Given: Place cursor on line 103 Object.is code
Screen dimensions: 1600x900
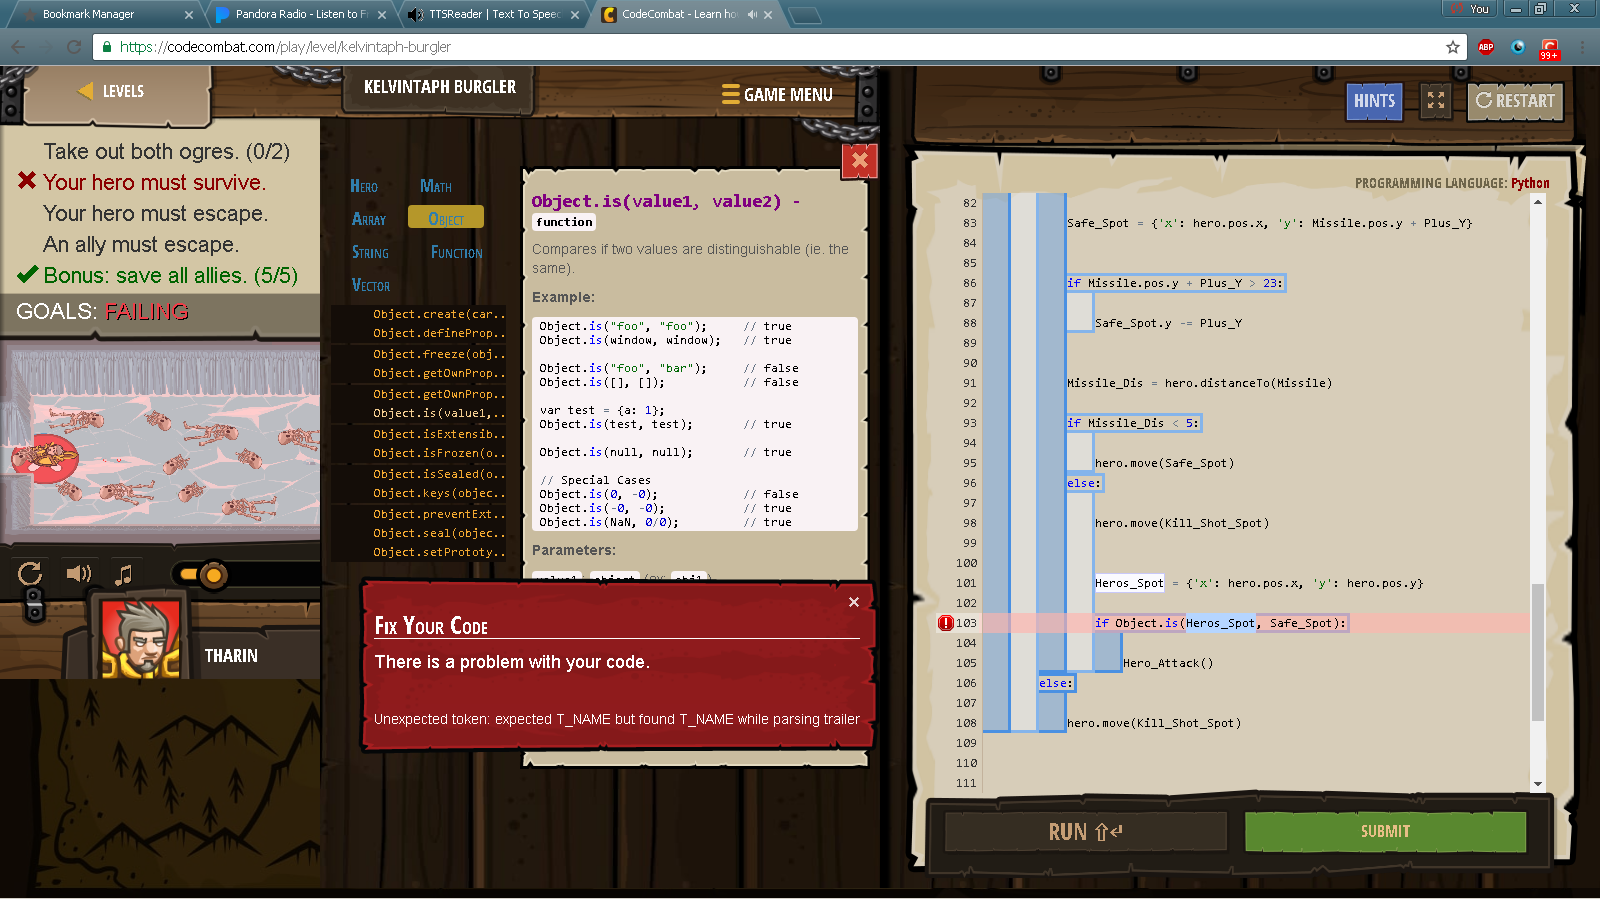Looking at the screenshot, I should (1220, 623).
